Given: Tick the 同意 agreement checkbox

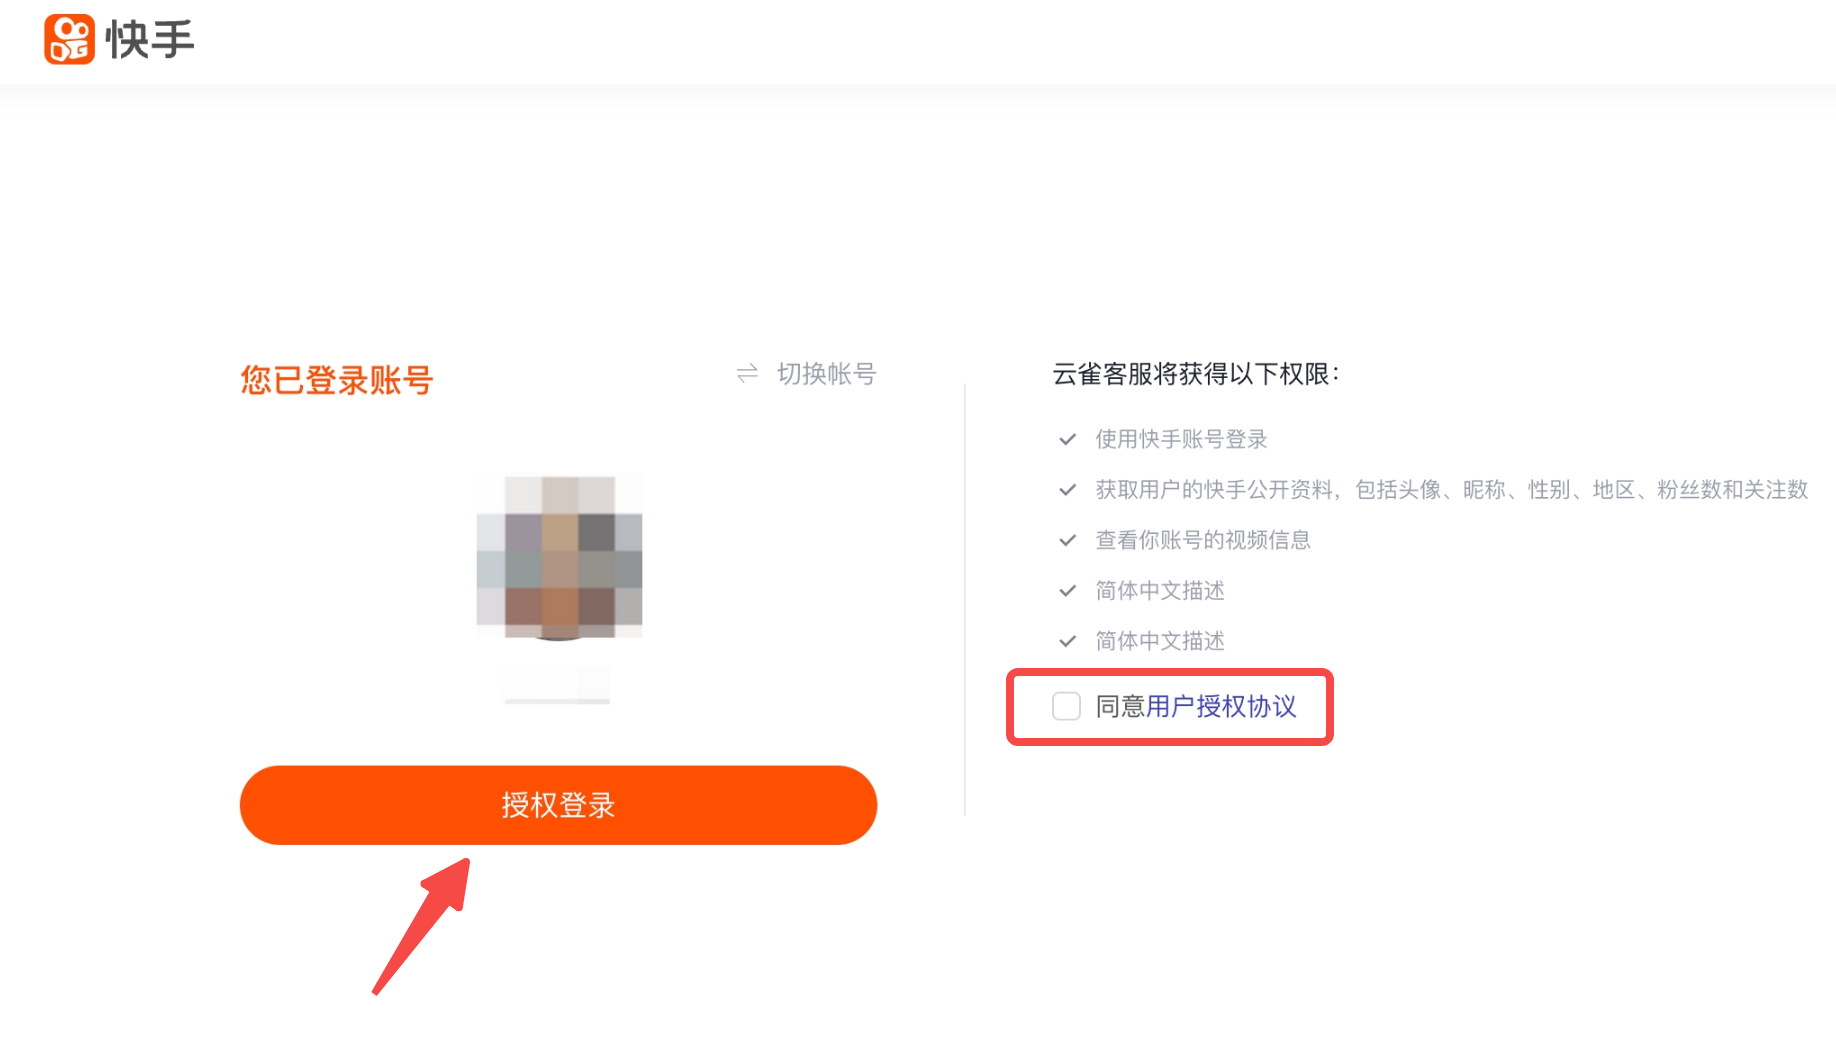Looking at the screenshot, I should pyautogui.click(x=1066, y=706).
